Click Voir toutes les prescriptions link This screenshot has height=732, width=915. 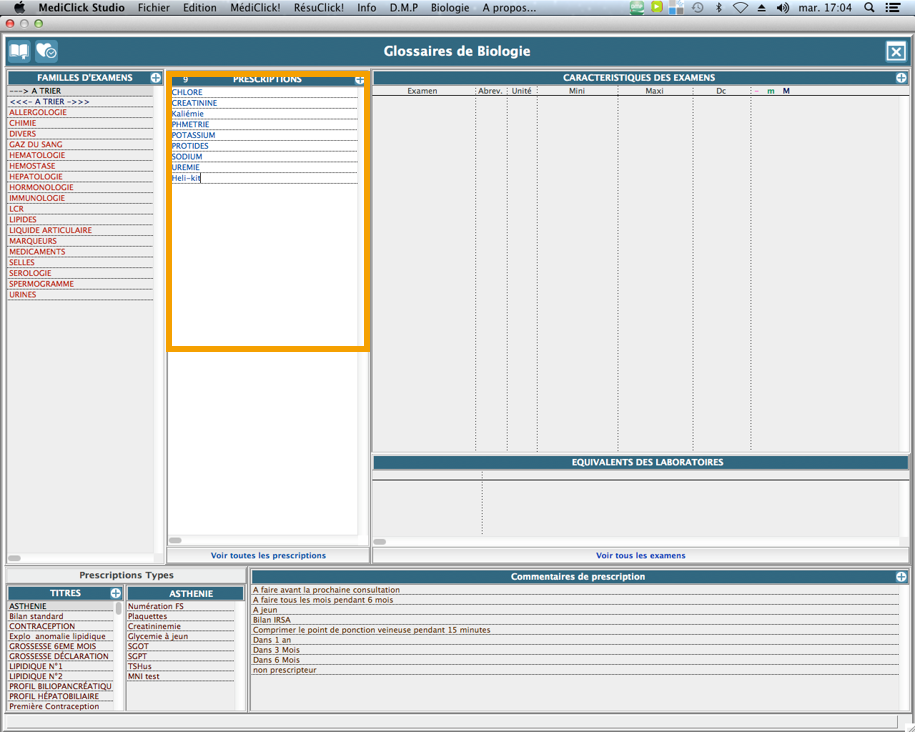coord(268,555)
